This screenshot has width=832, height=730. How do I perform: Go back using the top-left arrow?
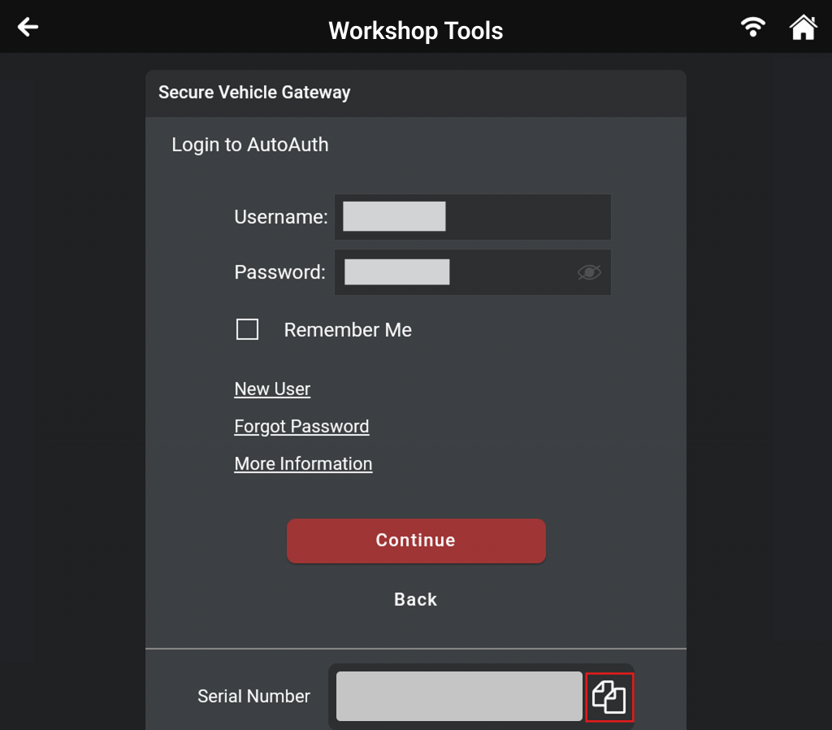pyautogui.click(x=28, y=27)
